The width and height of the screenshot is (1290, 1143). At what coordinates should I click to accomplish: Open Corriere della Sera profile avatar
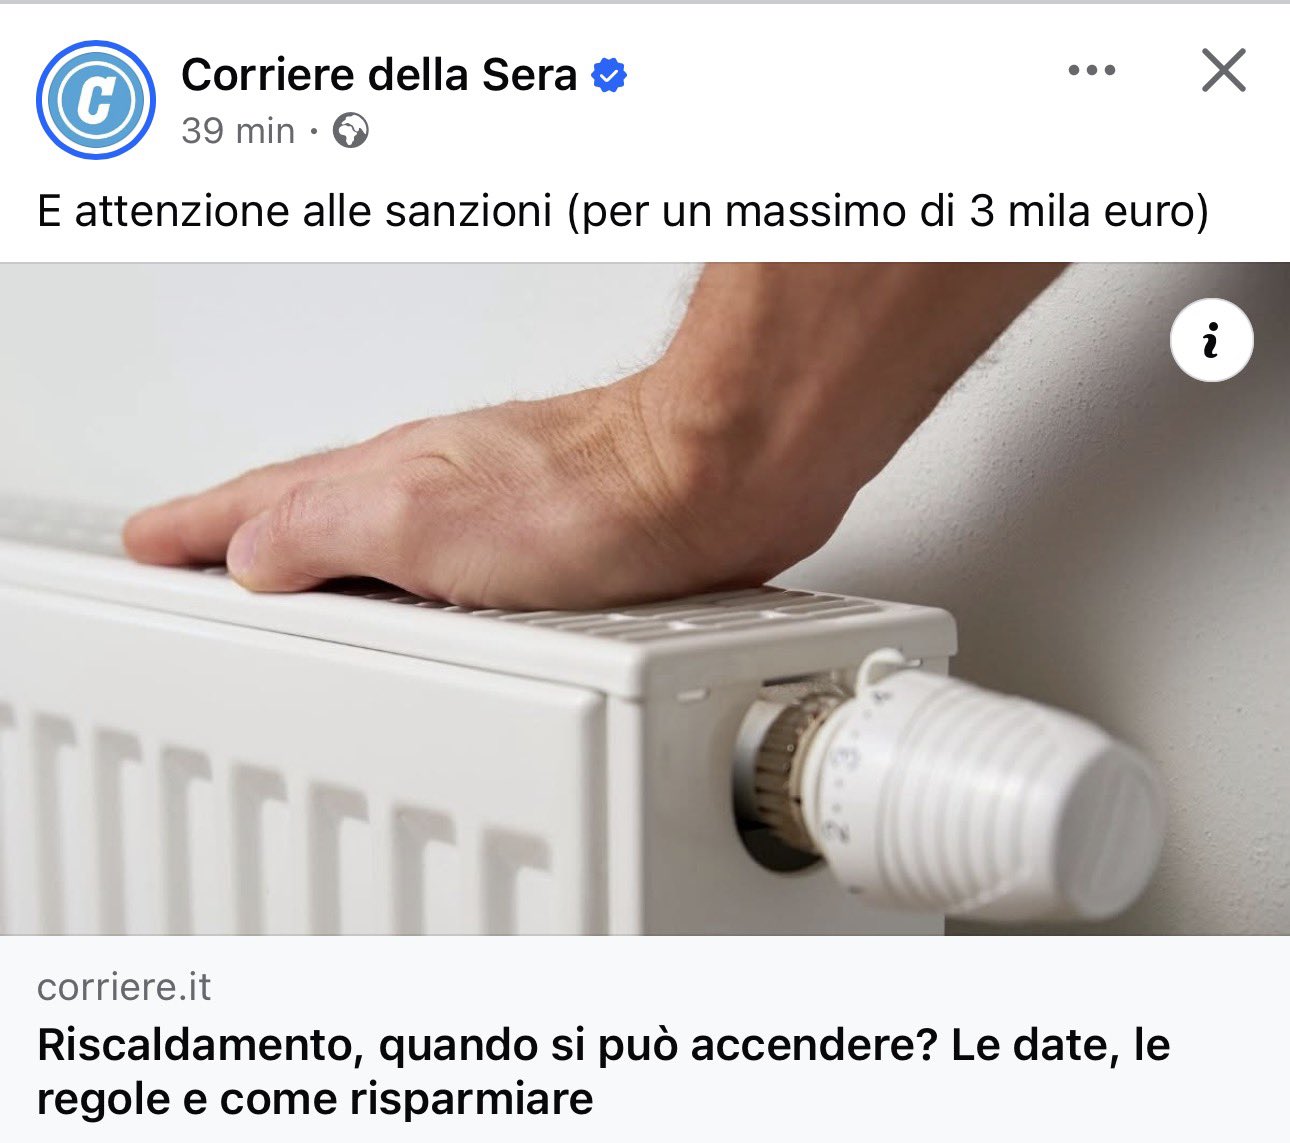[x=96, y=100]
